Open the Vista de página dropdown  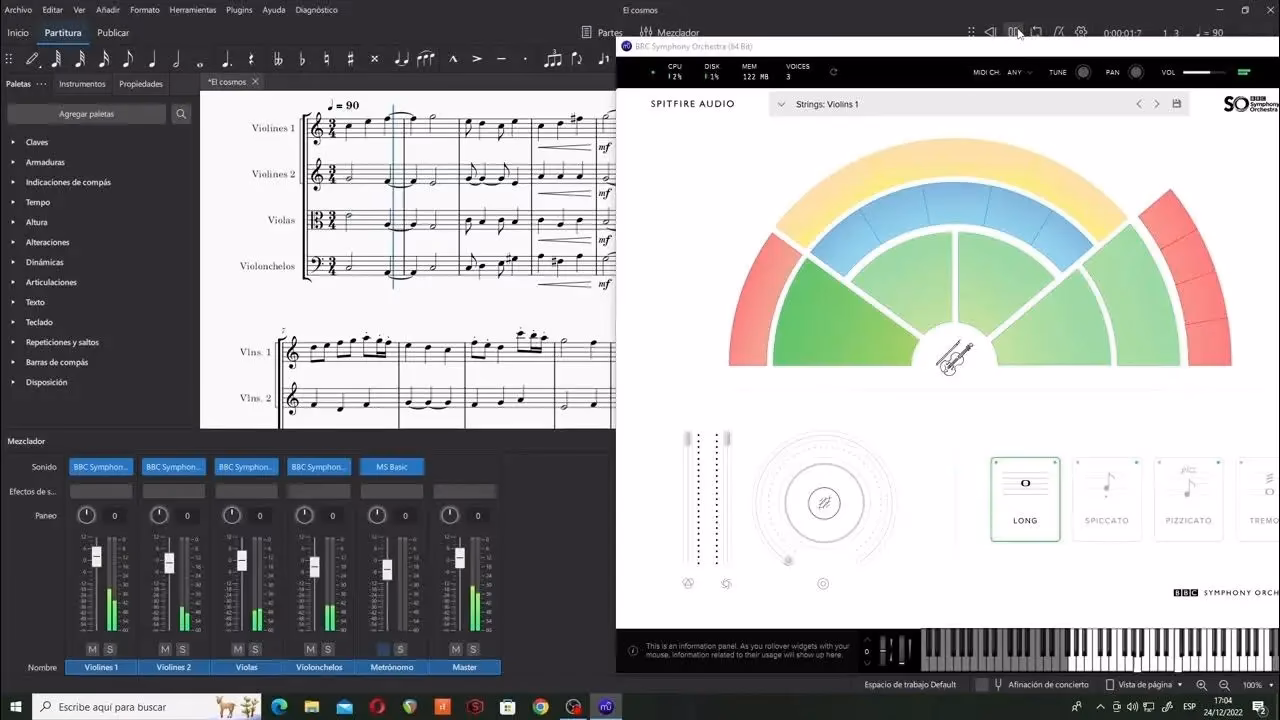[1144, 684]
